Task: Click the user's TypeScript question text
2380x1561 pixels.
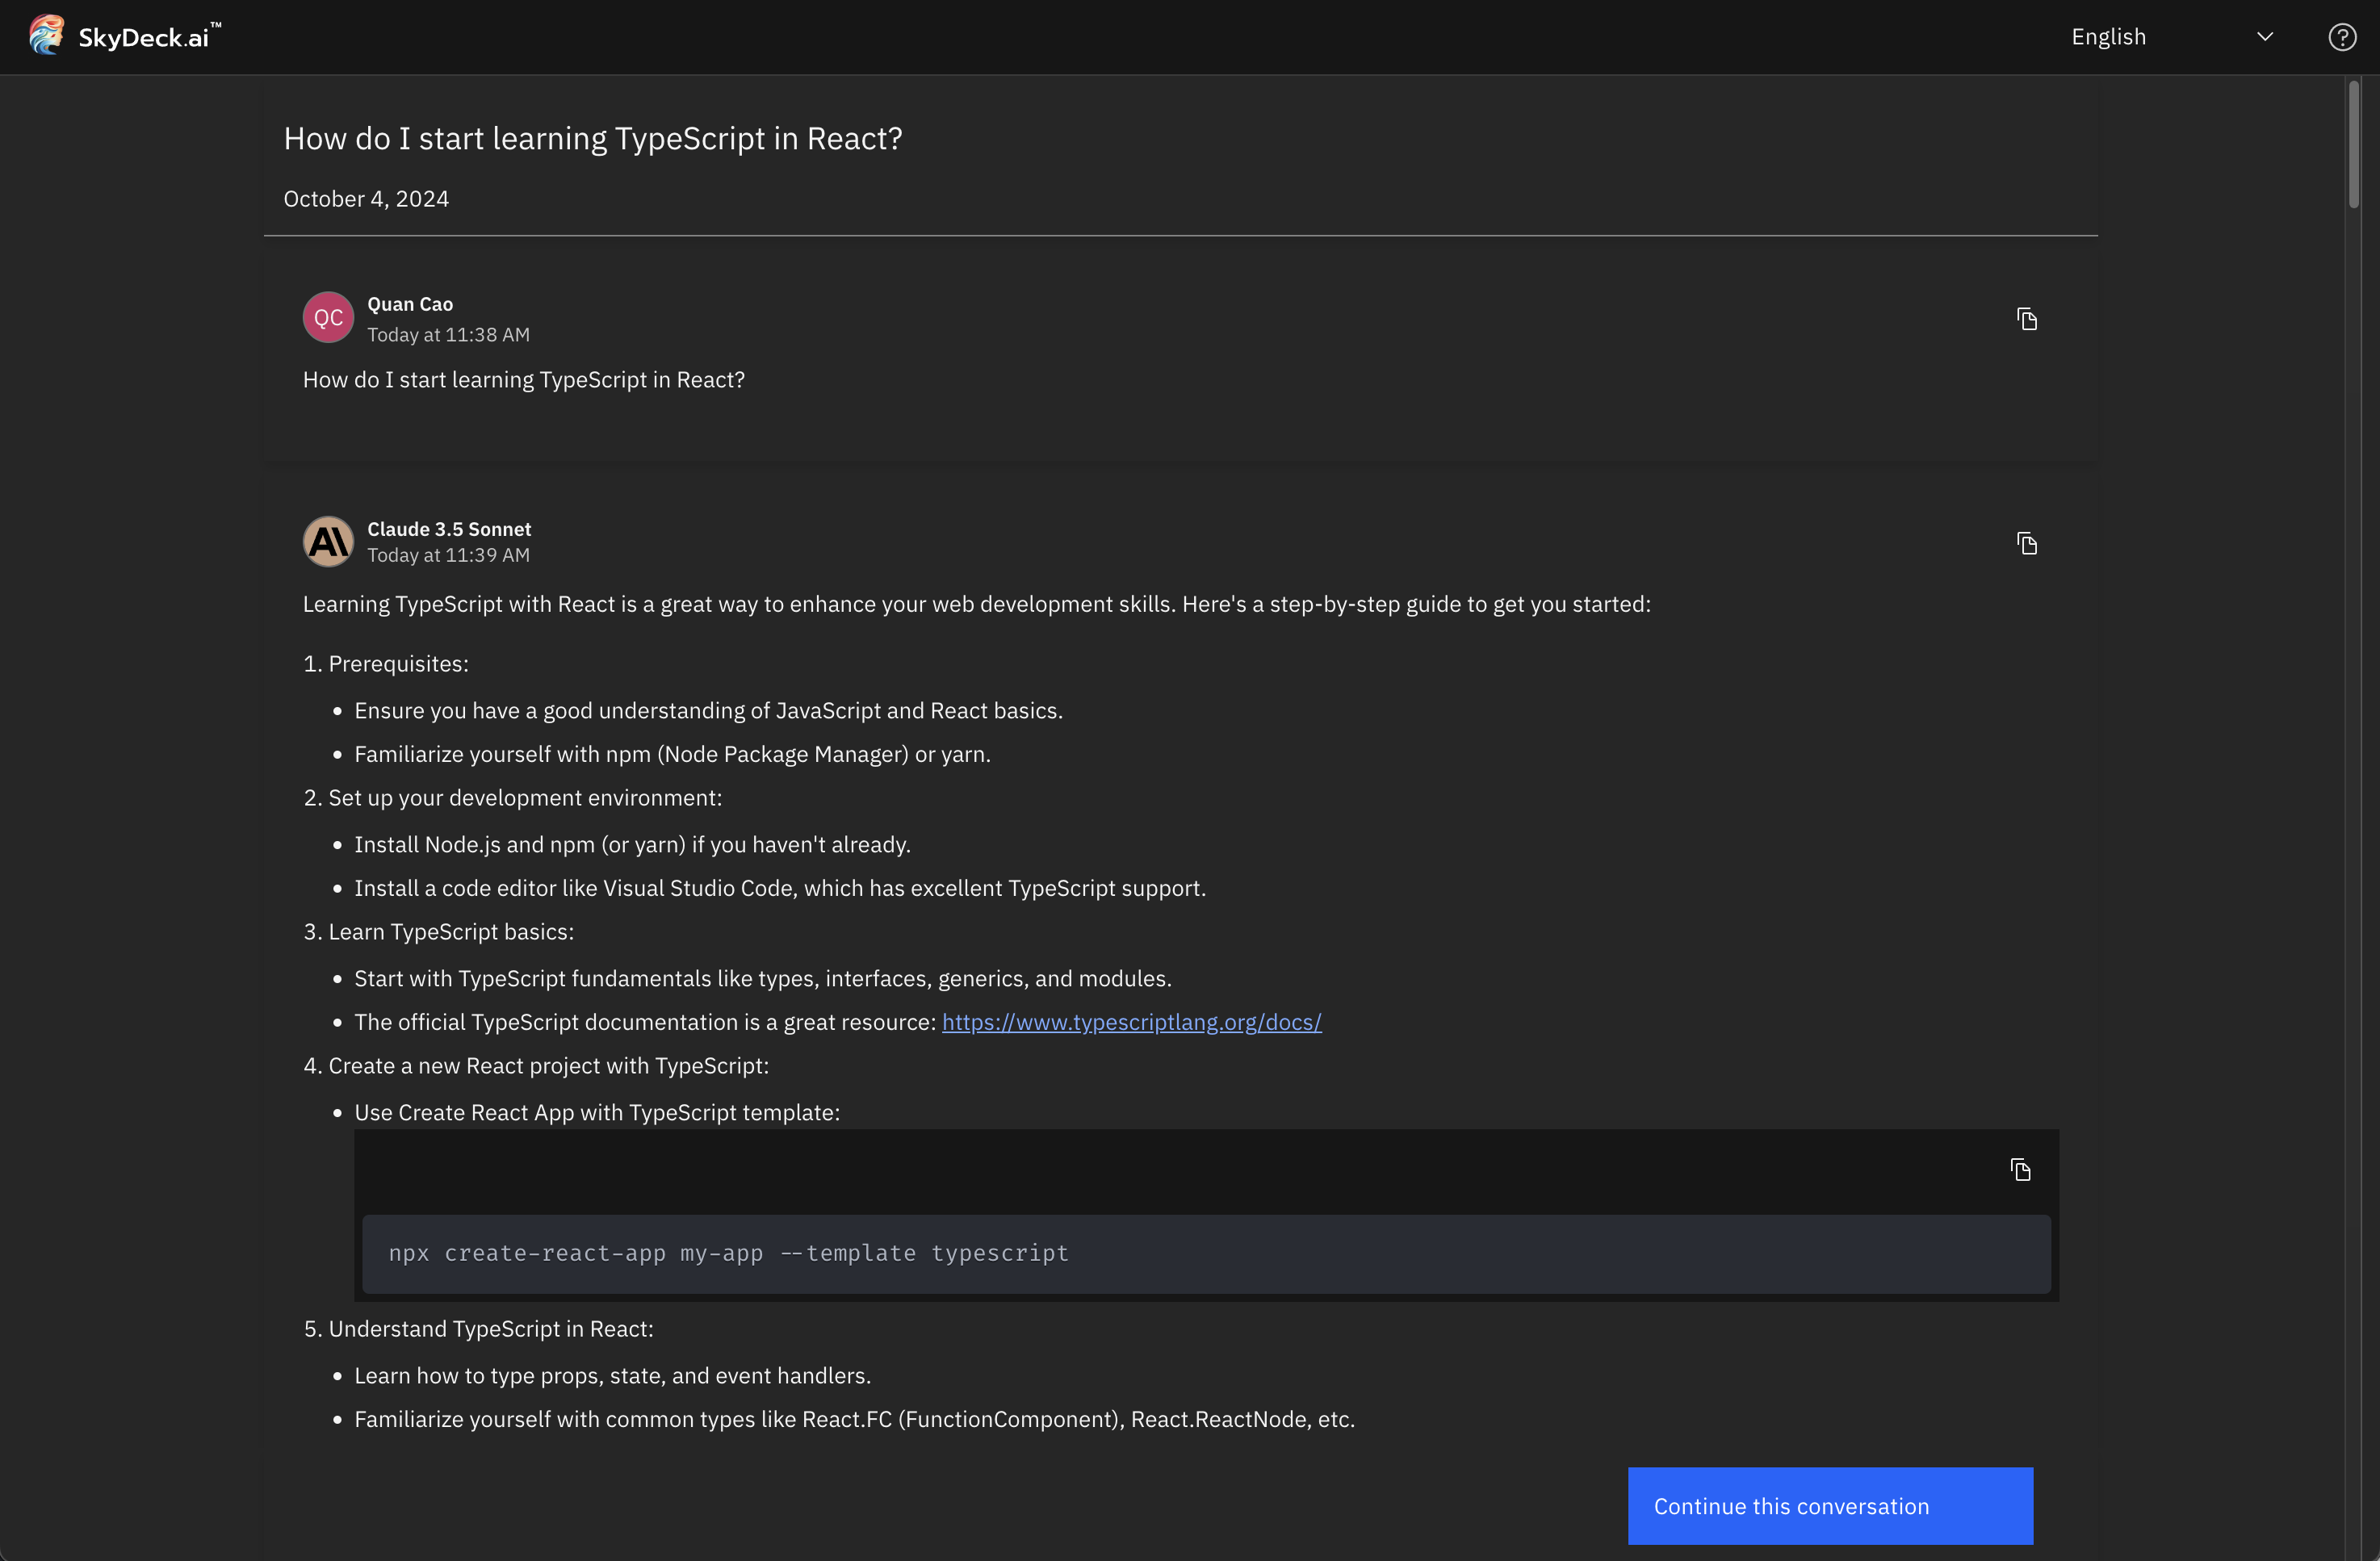Action: (x=524, y=380)
